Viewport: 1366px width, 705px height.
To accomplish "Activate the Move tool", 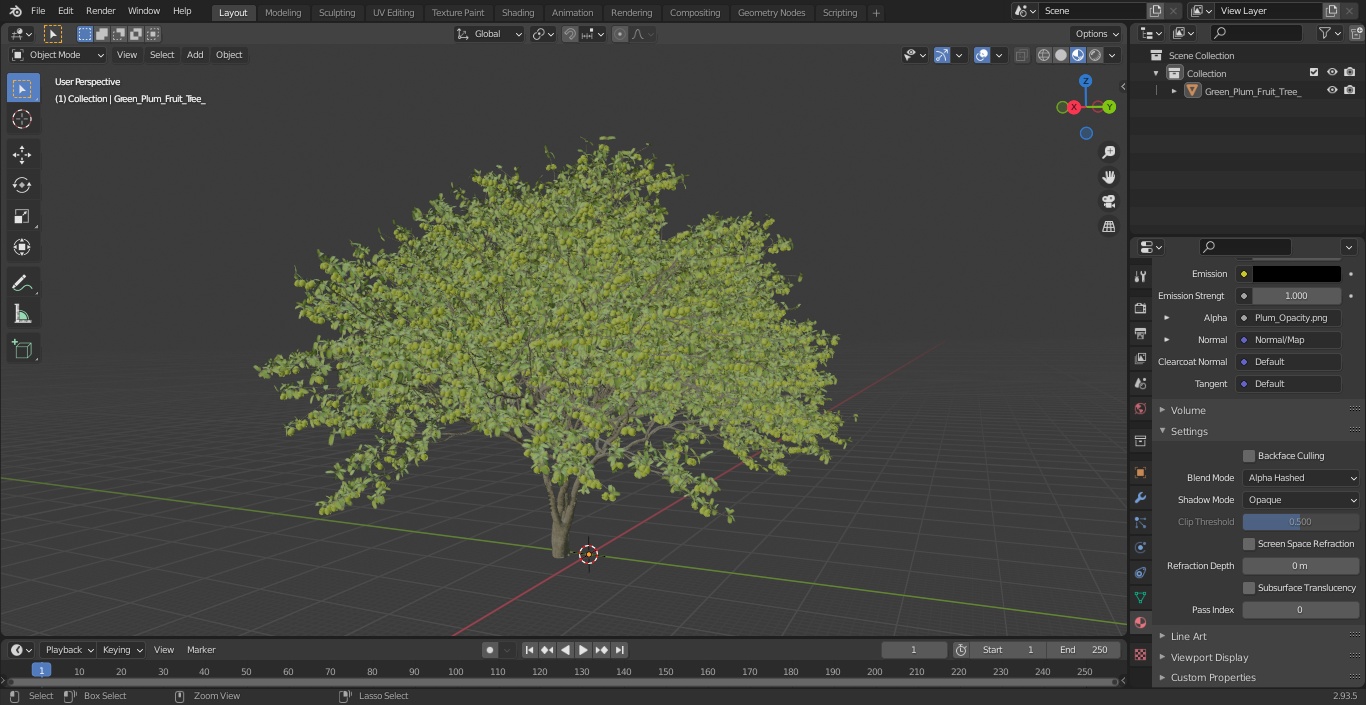I will [x=22, y=155].
